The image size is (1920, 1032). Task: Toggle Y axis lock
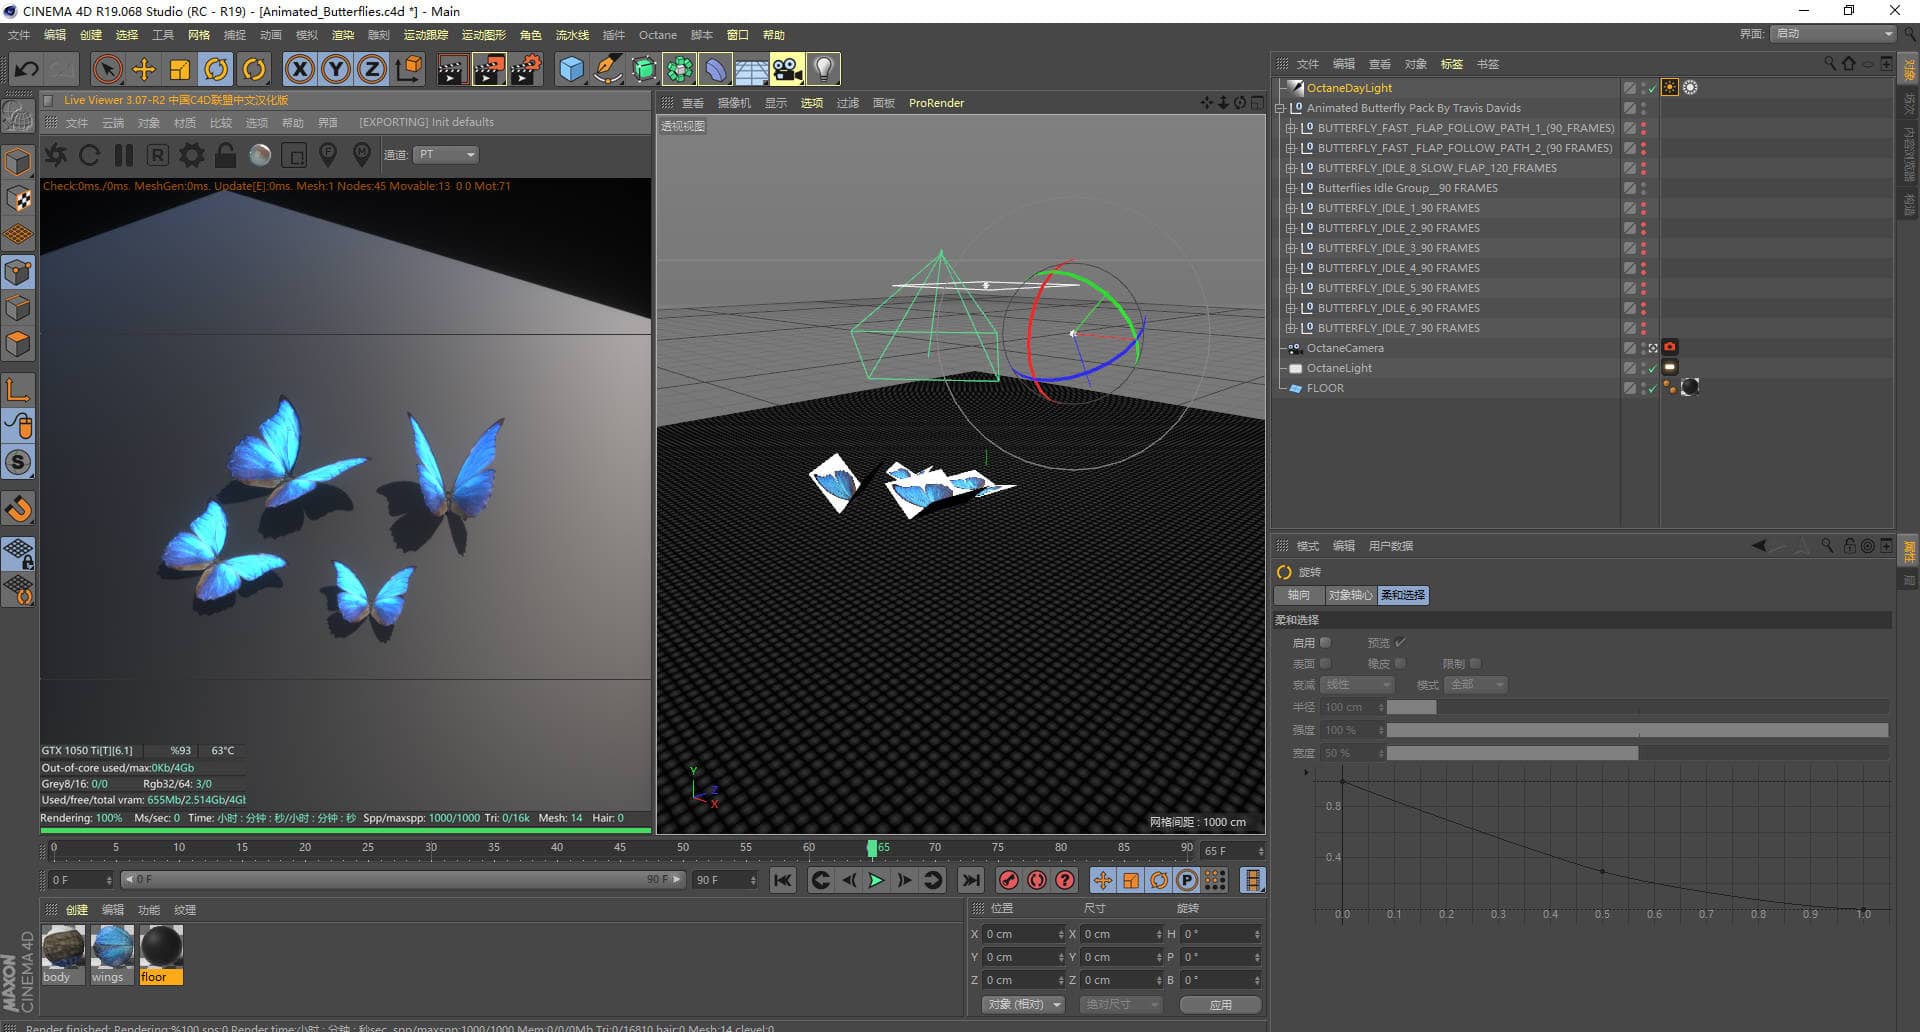336,69
